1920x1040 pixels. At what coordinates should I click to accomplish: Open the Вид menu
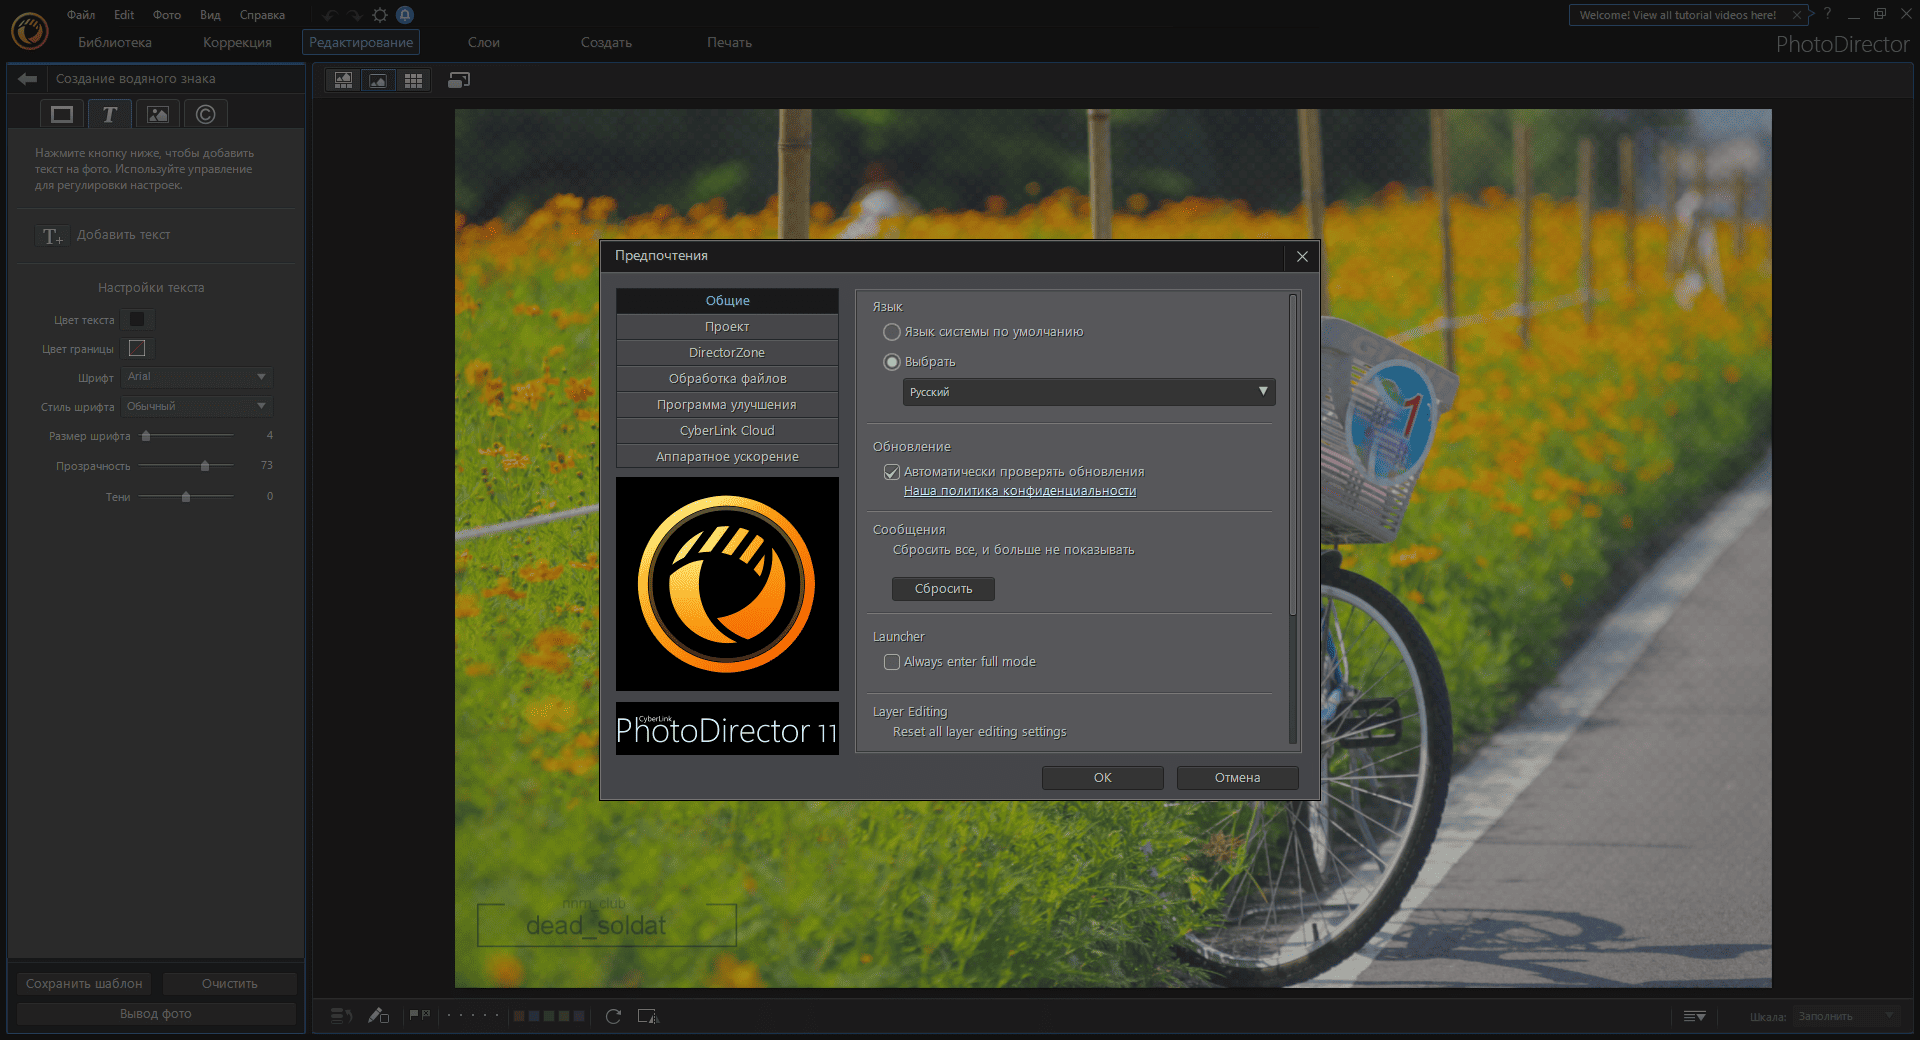point(210,15)
